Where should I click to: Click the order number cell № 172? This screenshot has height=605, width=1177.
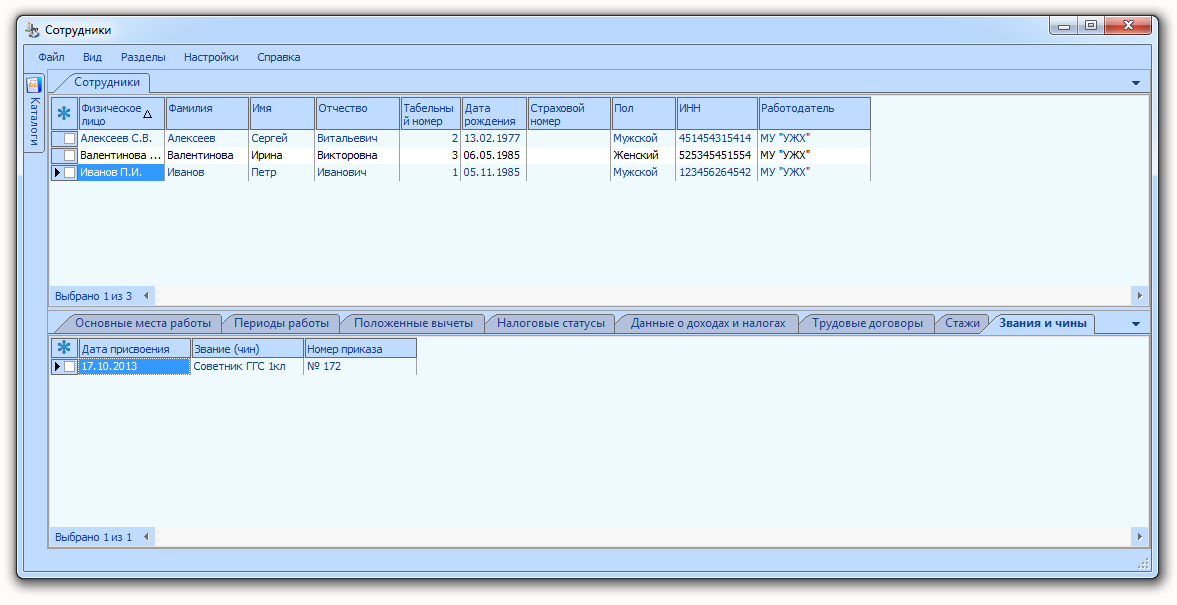coord(360,366)
